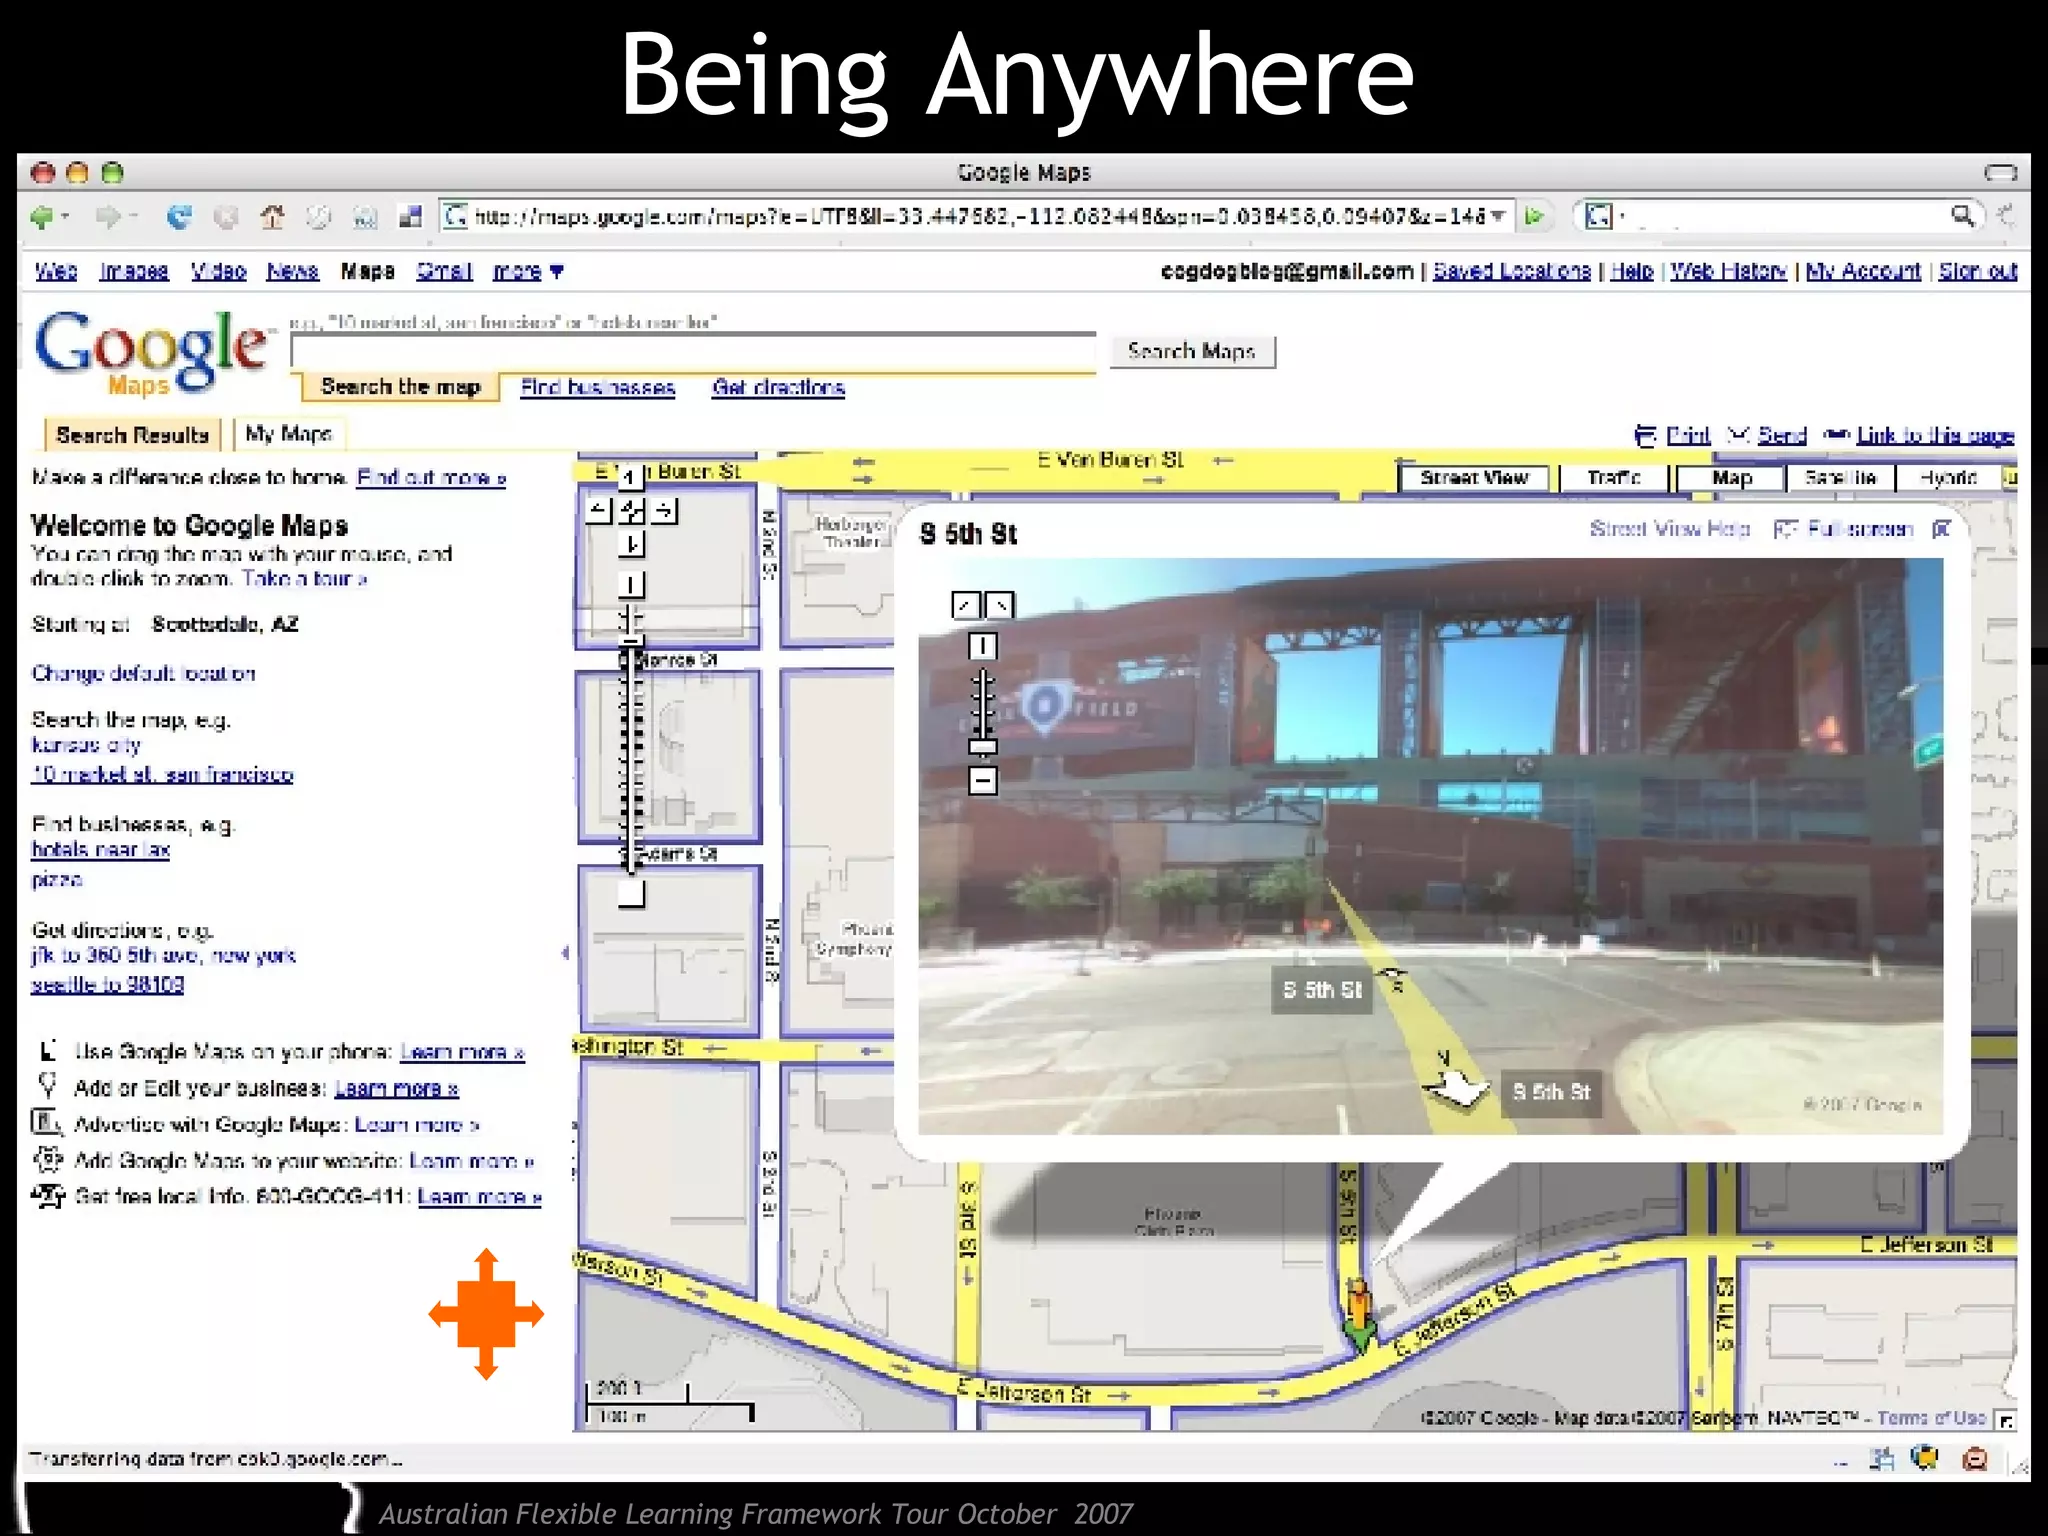2048x1536 pixels.
Task: Click 'Change default location' link
Action: 143,673
